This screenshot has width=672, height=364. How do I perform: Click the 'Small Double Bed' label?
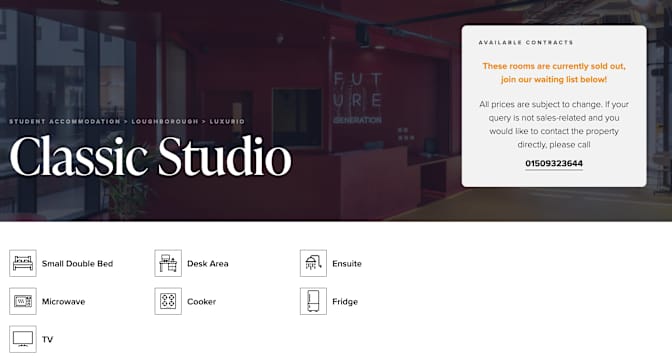point(78,264)
